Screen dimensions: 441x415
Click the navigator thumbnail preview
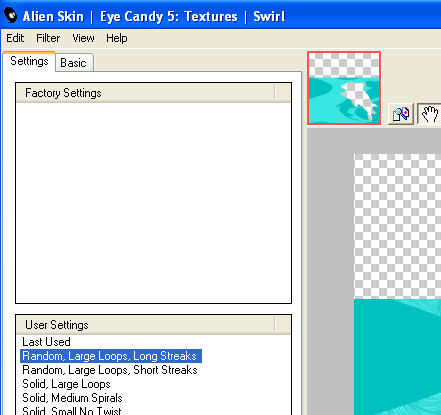tap(344, 88)
